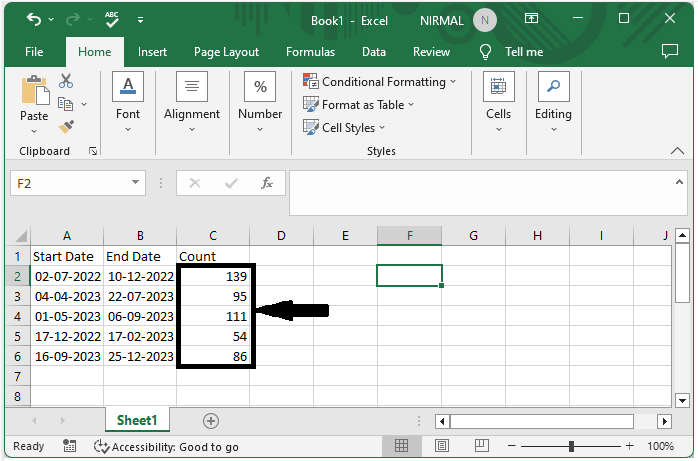
Task: Open the Comments speech bubble icon
Action: [670, 51]
